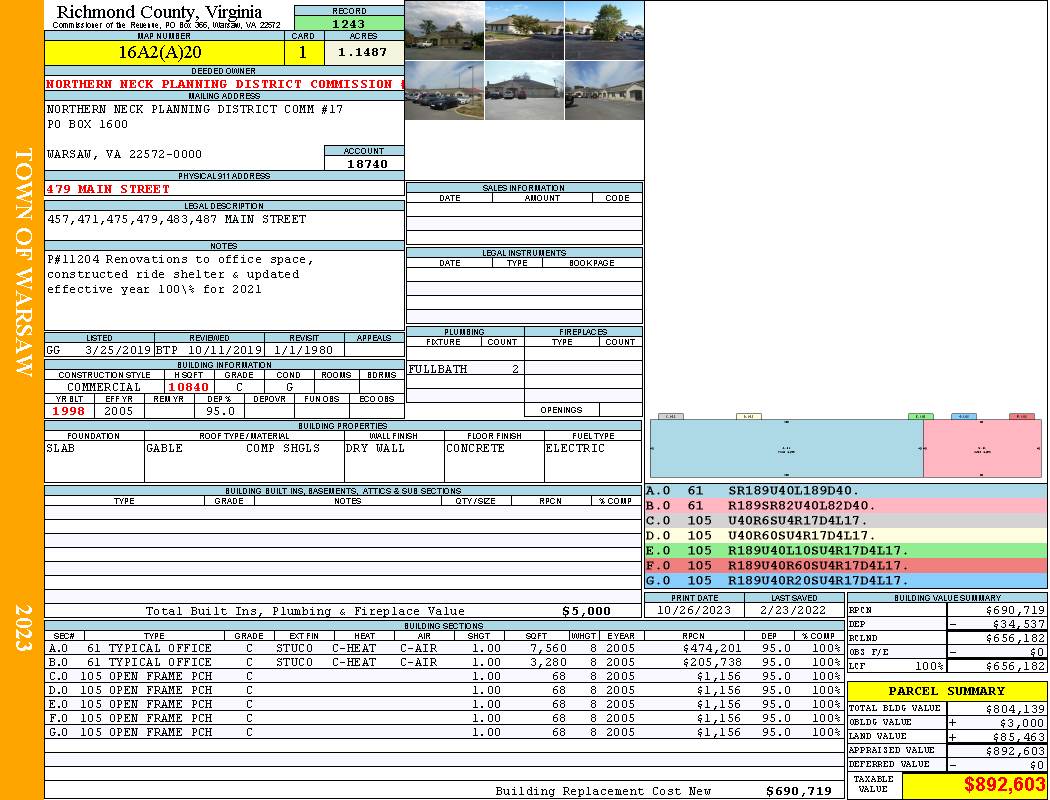
Task: Select the G.0 legend row
Action: pos(845,581)
